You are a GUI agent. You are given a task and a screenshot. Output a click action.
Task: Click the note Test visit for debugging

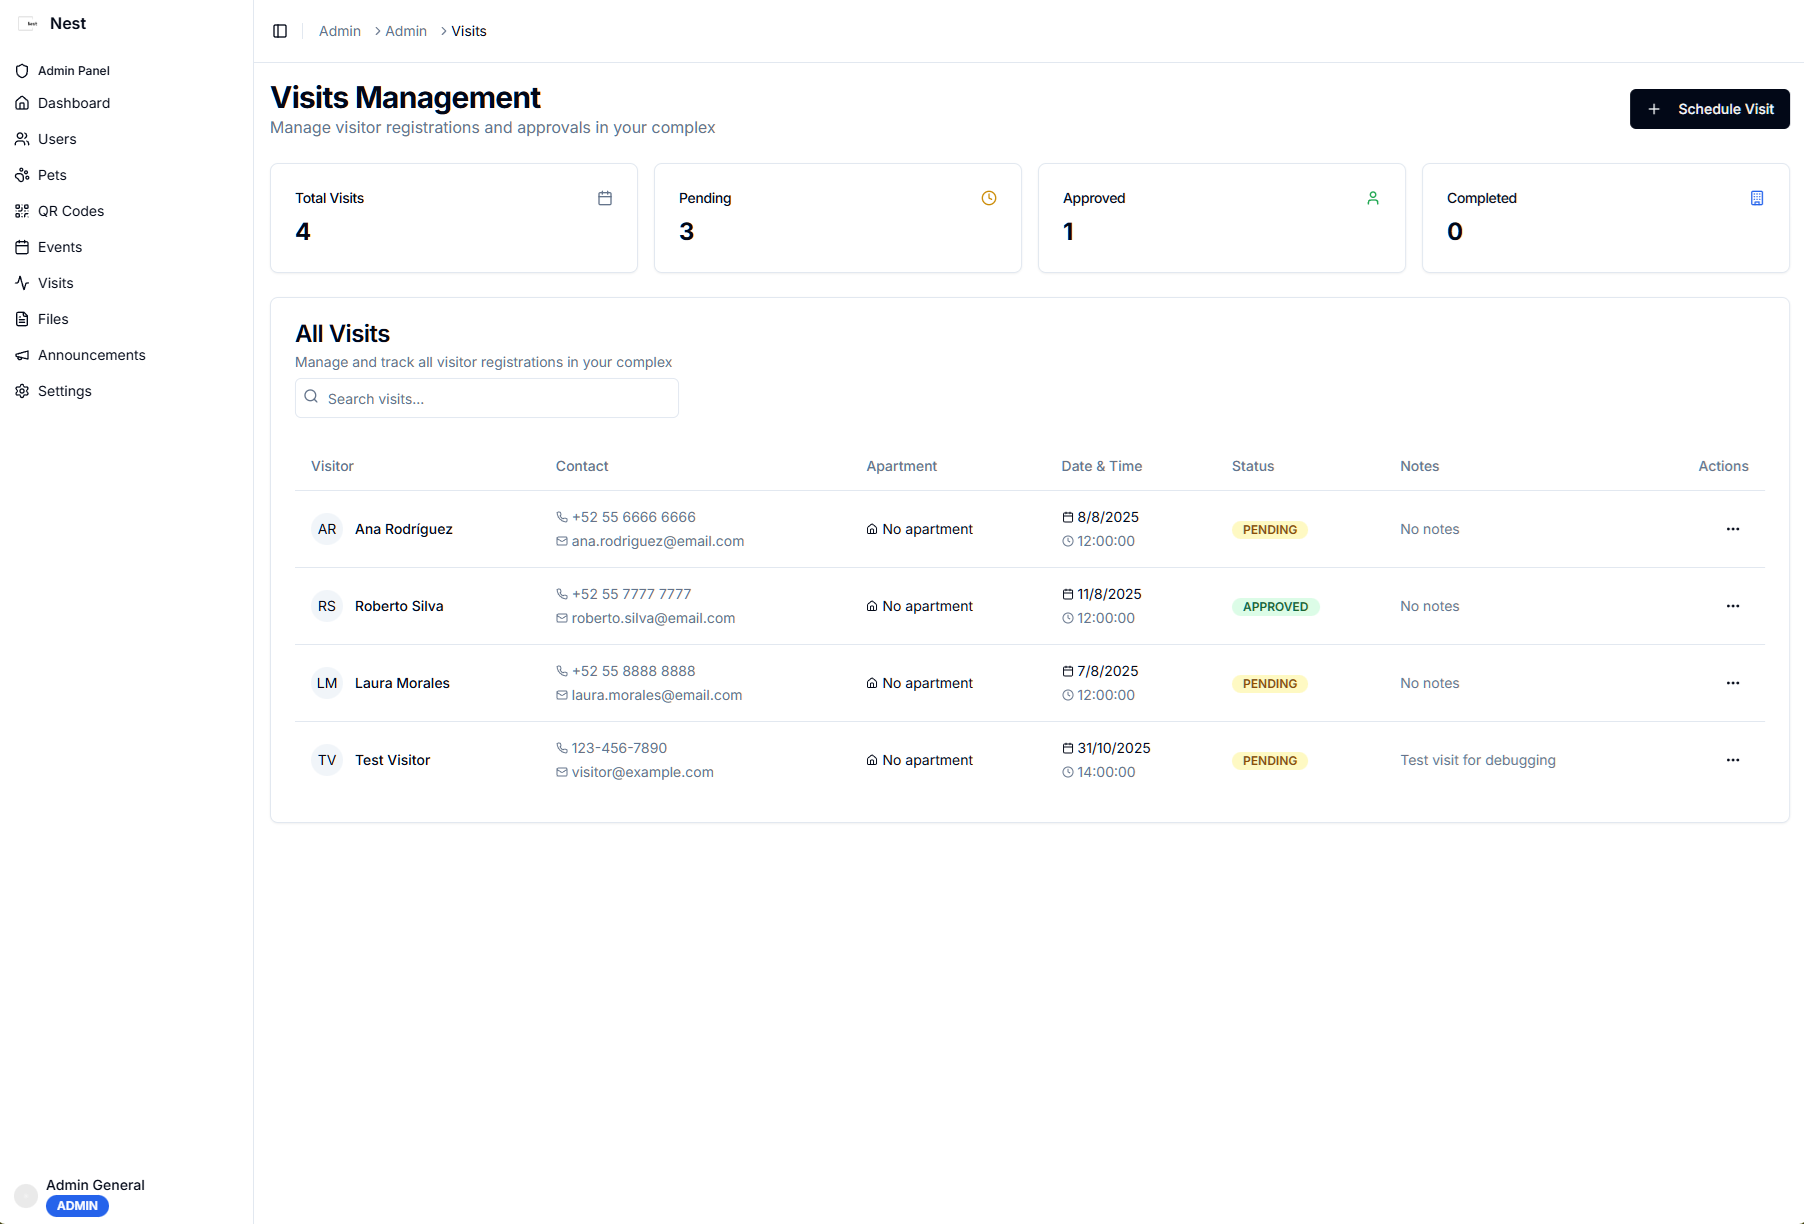click(x=1478, y=760)
